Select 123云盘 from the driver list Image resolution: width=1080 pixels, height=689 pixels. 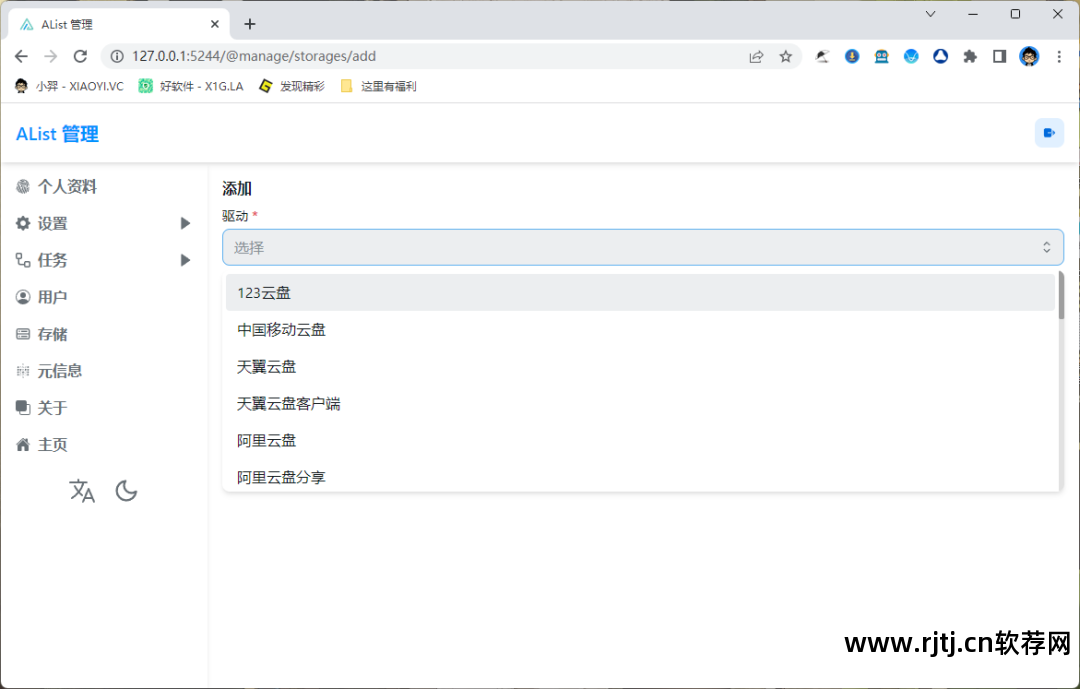point(263,292)
